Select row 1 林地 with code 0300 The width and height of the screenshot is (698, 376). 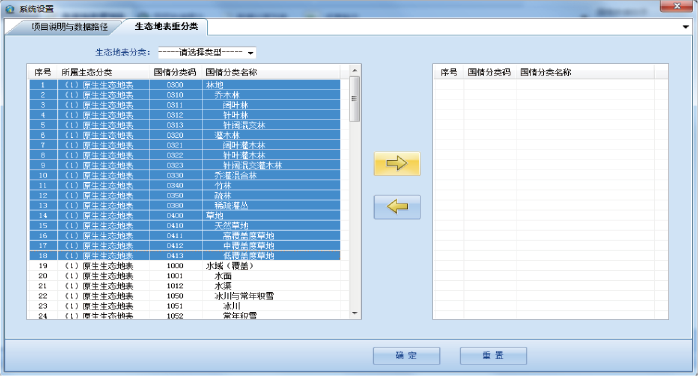185,85
